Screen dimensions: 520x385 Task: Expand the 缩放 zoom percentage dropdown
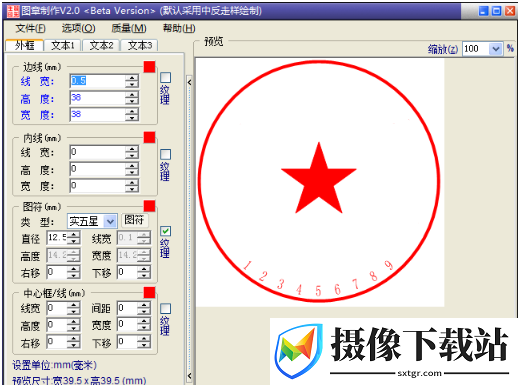[496, 49]
